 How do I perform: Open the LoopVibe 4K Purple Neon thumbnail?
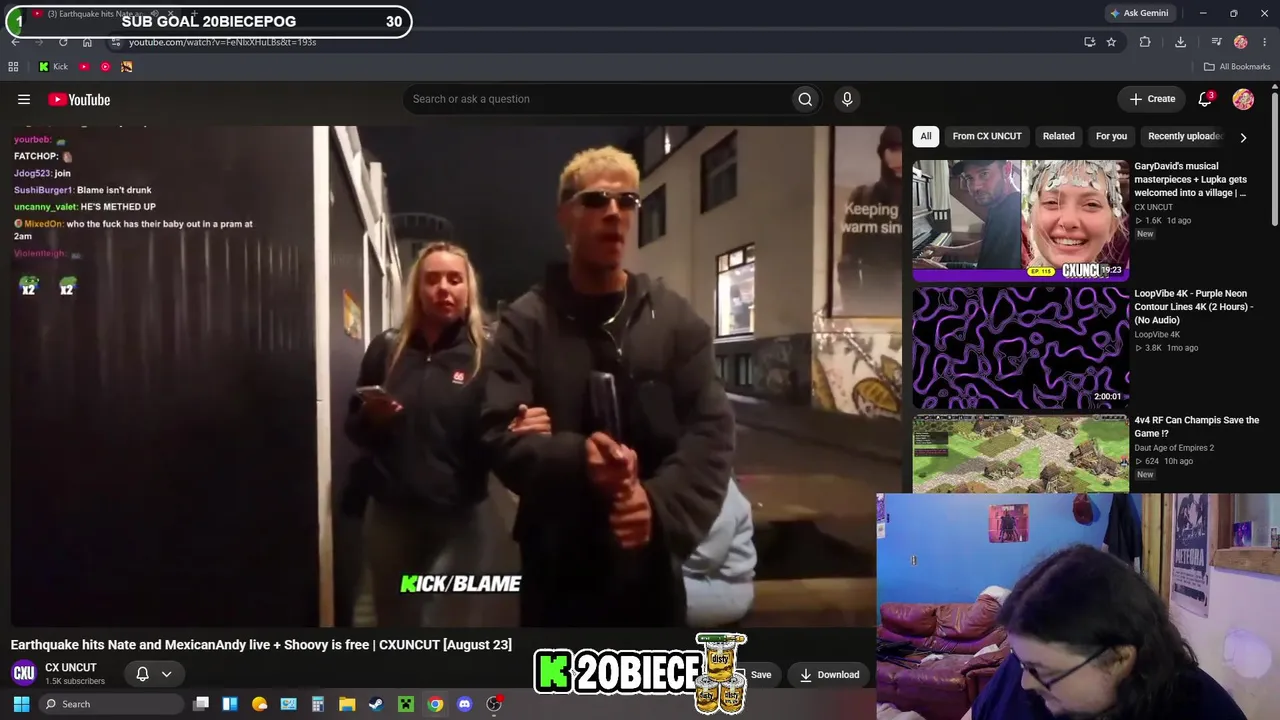click(x=1020, y=349)
